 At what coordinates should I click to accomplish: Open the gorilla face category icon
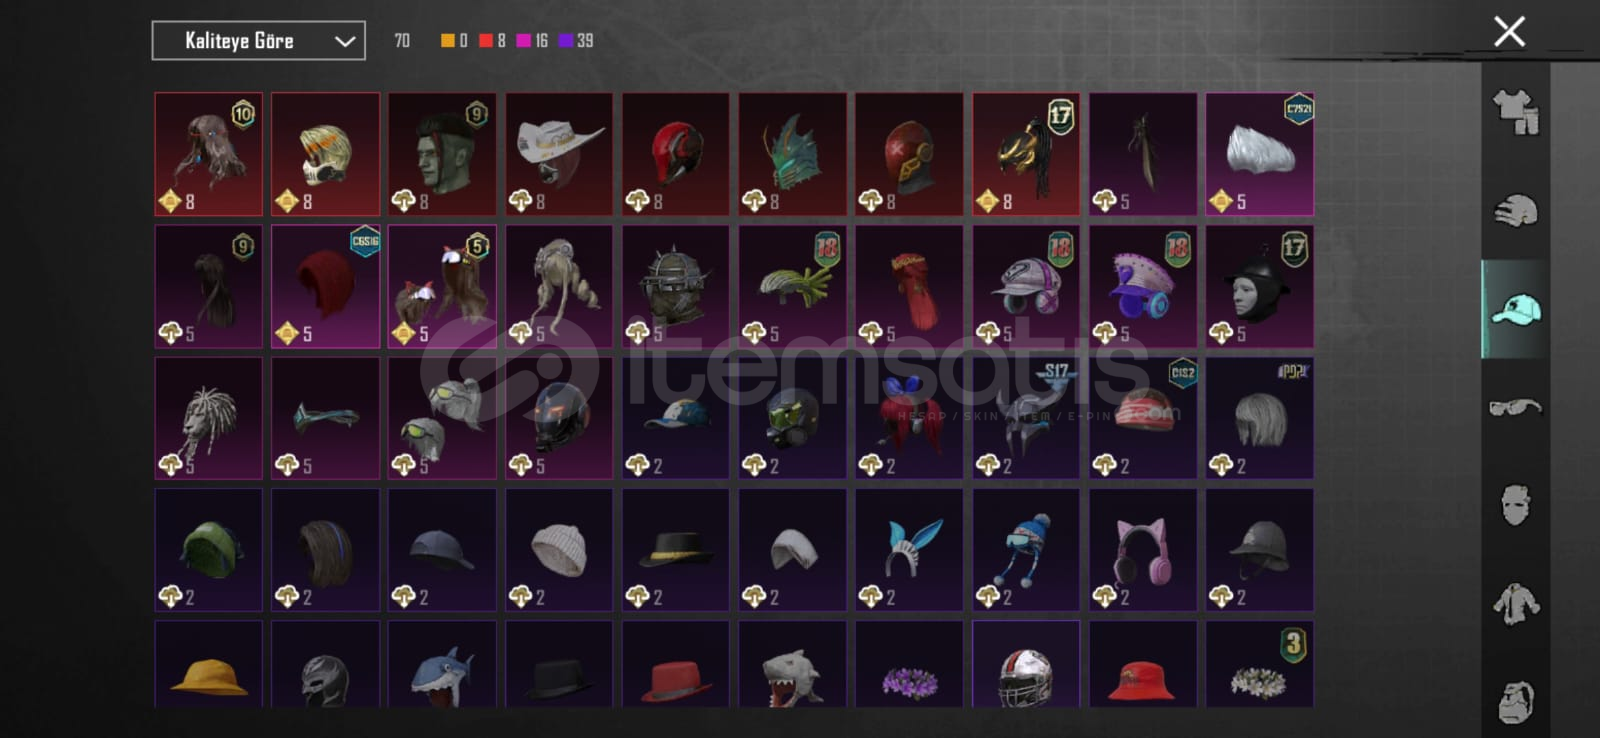(1516, 700)
